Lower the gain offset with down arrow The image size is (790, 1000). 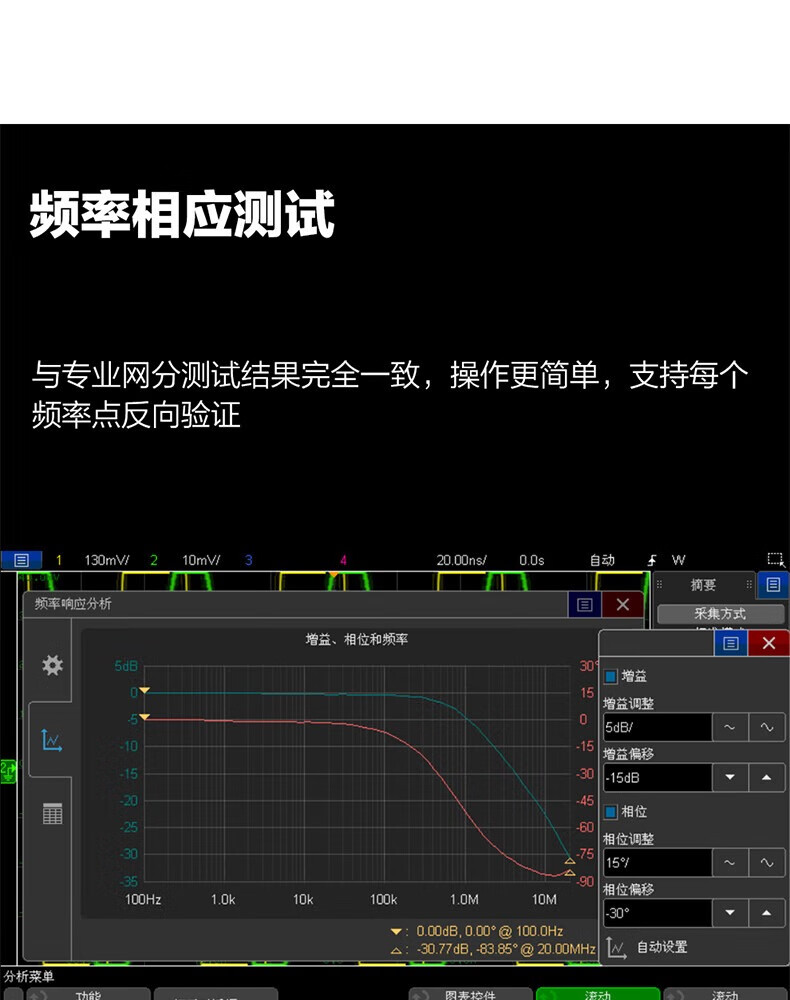730,777
